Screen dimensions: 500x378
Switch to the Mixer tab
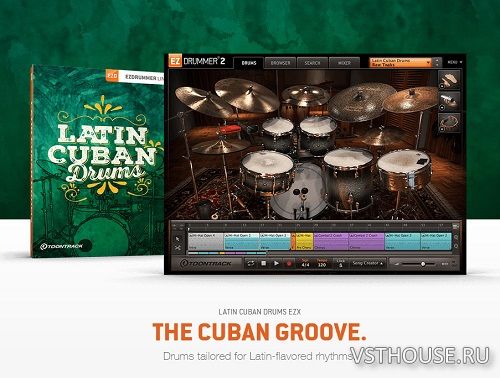click(344, 63)
